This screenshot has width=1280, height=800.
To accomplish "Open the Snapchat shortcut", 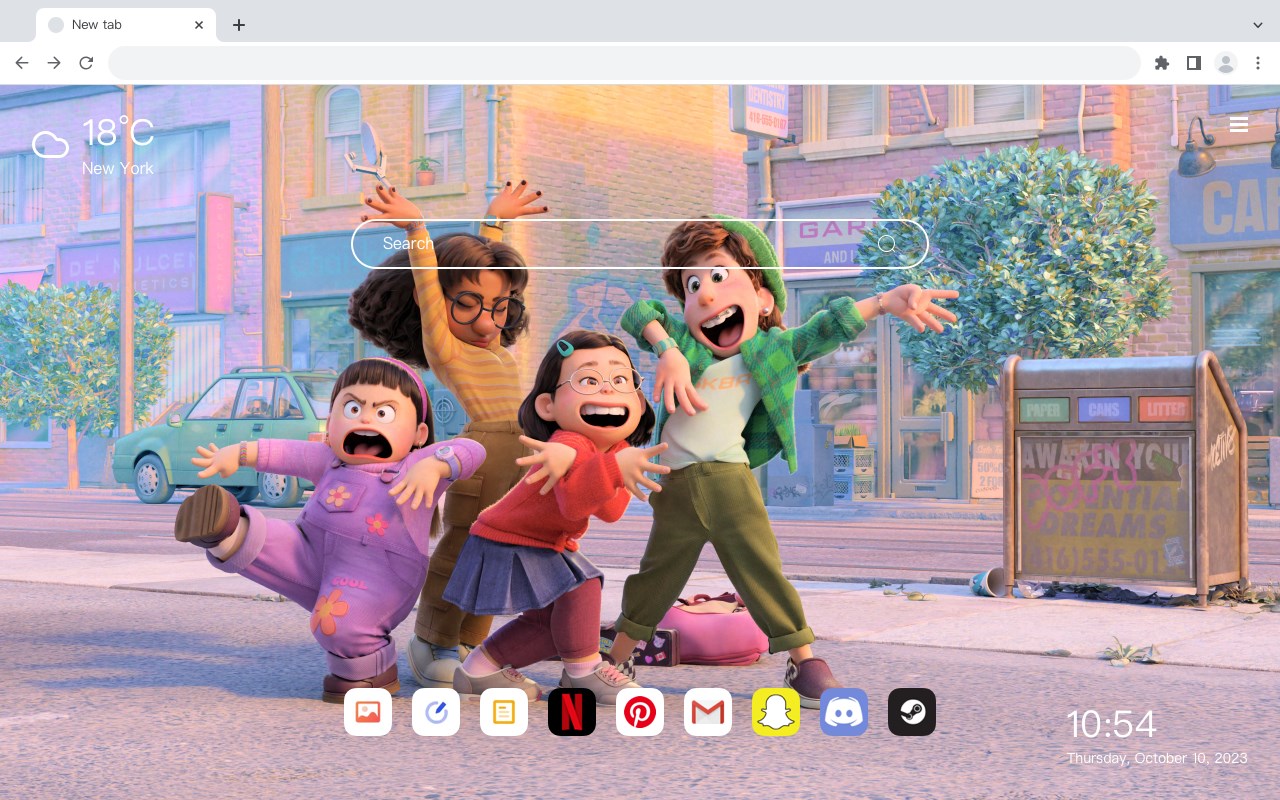I will (x=776, y=712).
